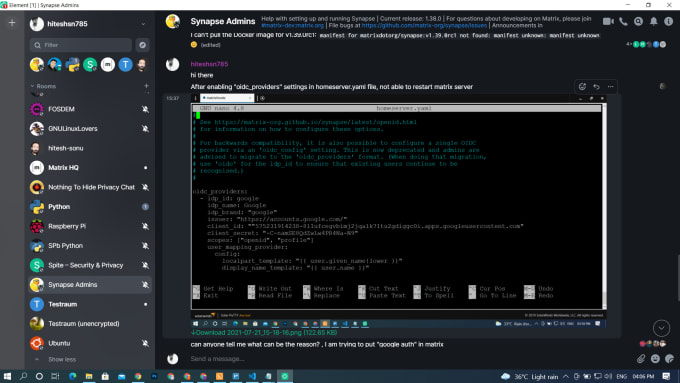
Task: Start a video call in Synapse Admins
Action: (608, 21)
